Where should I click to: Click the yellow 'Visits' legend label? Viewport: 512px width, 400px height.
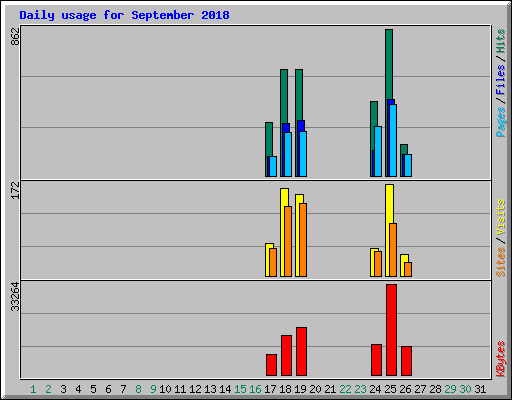pyautogui.click(x=500, y=217)
